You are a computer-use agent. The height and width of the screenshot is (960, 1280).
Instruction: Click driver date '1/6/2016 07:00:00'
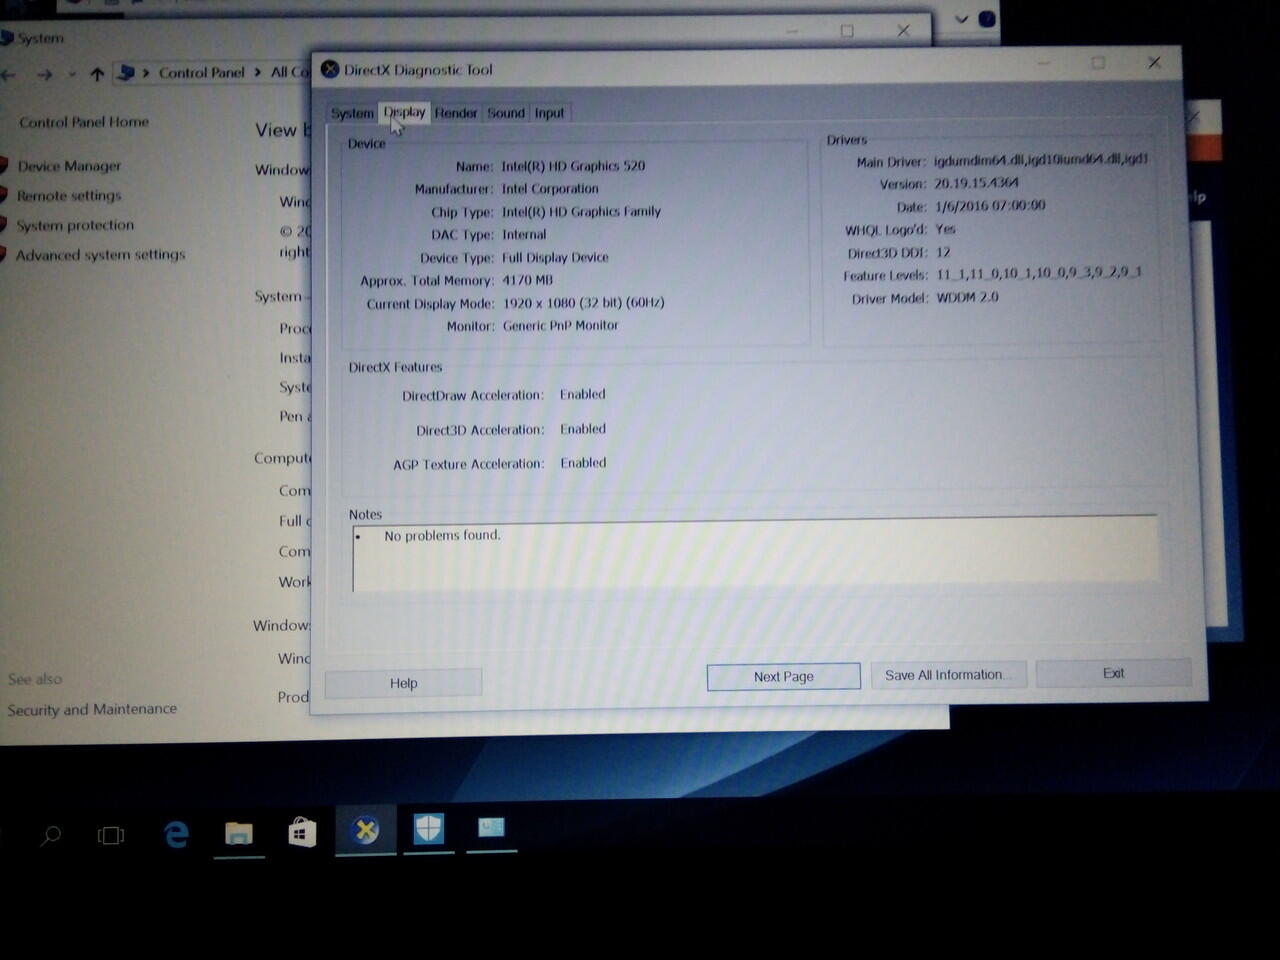tap(990, 206)
